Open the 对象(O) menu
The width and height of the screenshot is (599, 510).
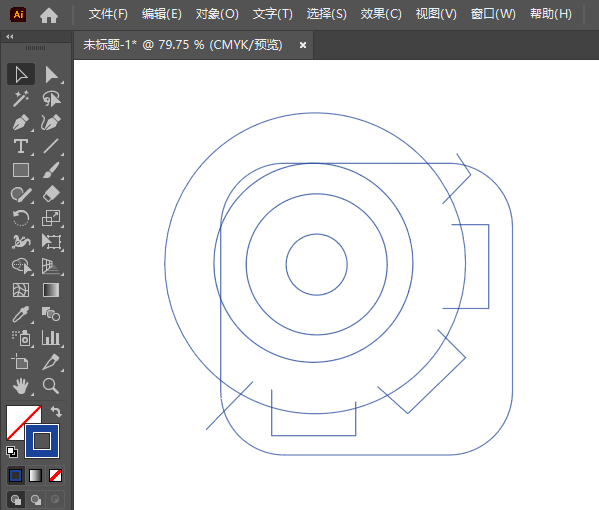pos(217,14)
